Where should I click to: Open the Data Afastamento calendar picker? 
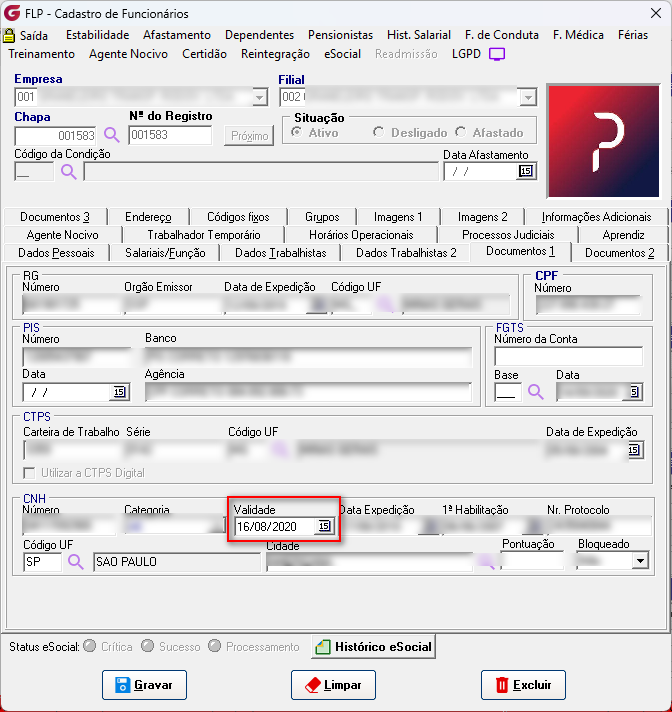coord(525,171)
